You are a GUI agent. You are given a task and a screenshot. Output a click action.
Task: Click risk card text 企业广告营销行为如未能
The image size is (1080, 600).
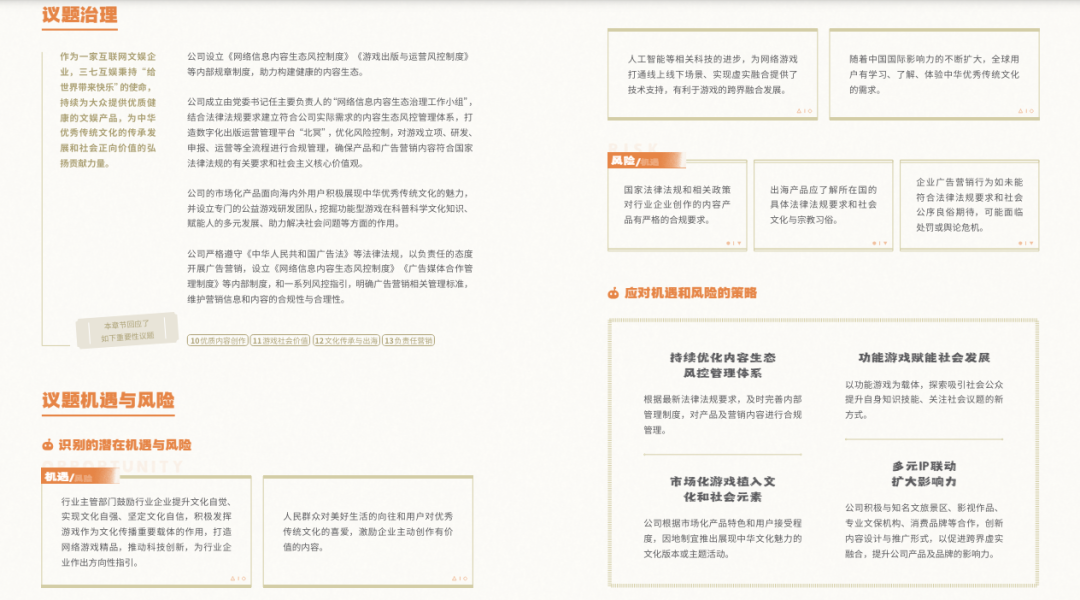[969, 205]
